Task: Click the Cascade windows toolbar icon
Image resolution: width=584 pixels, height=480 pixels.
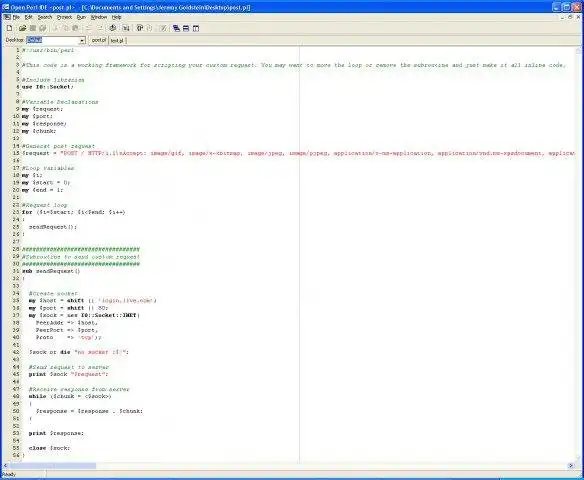Action: tap(176, 28)
